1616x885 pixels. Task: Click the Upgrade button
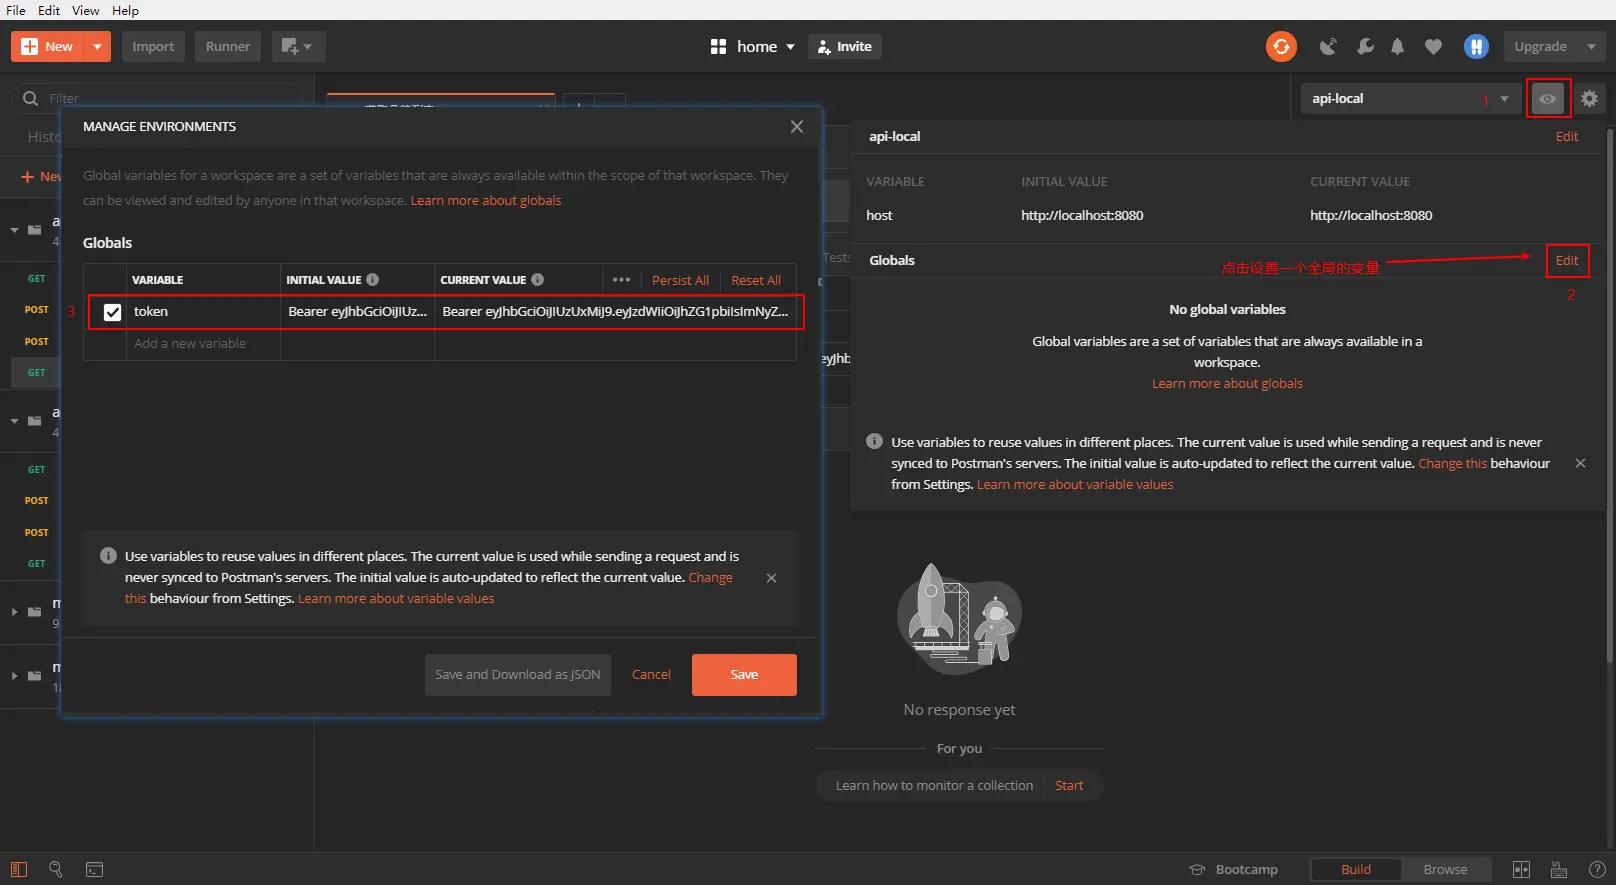pyautogui.click(x=1541, y=46)
